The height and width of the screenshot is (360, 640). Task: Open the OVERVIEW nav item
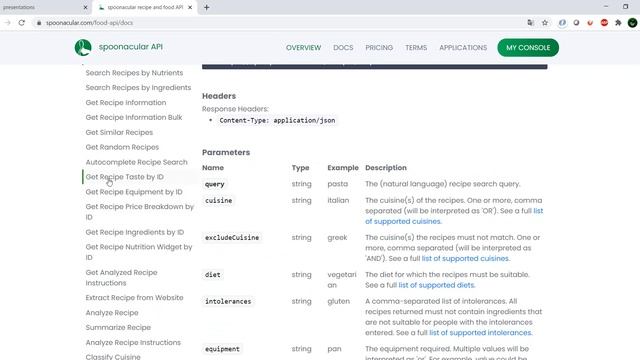coord(303,48)
